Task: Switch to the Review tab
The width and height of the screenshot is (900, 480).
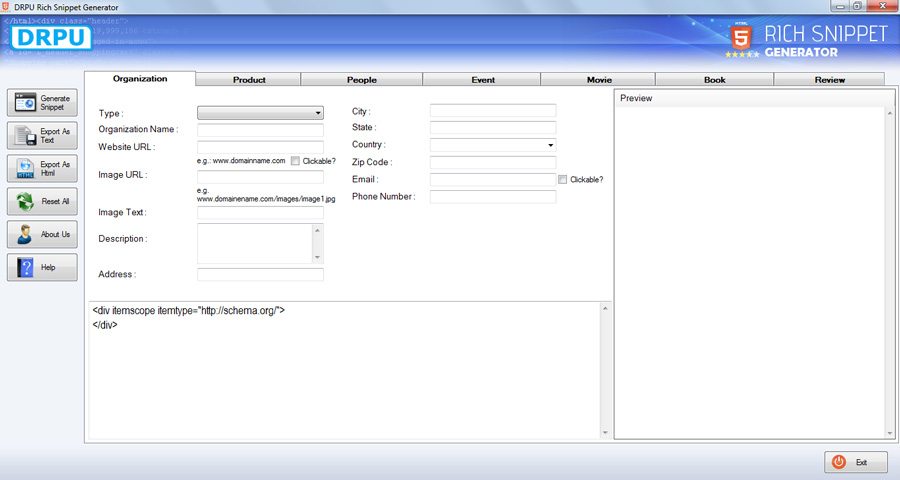Action: click(x=829, y=80)
